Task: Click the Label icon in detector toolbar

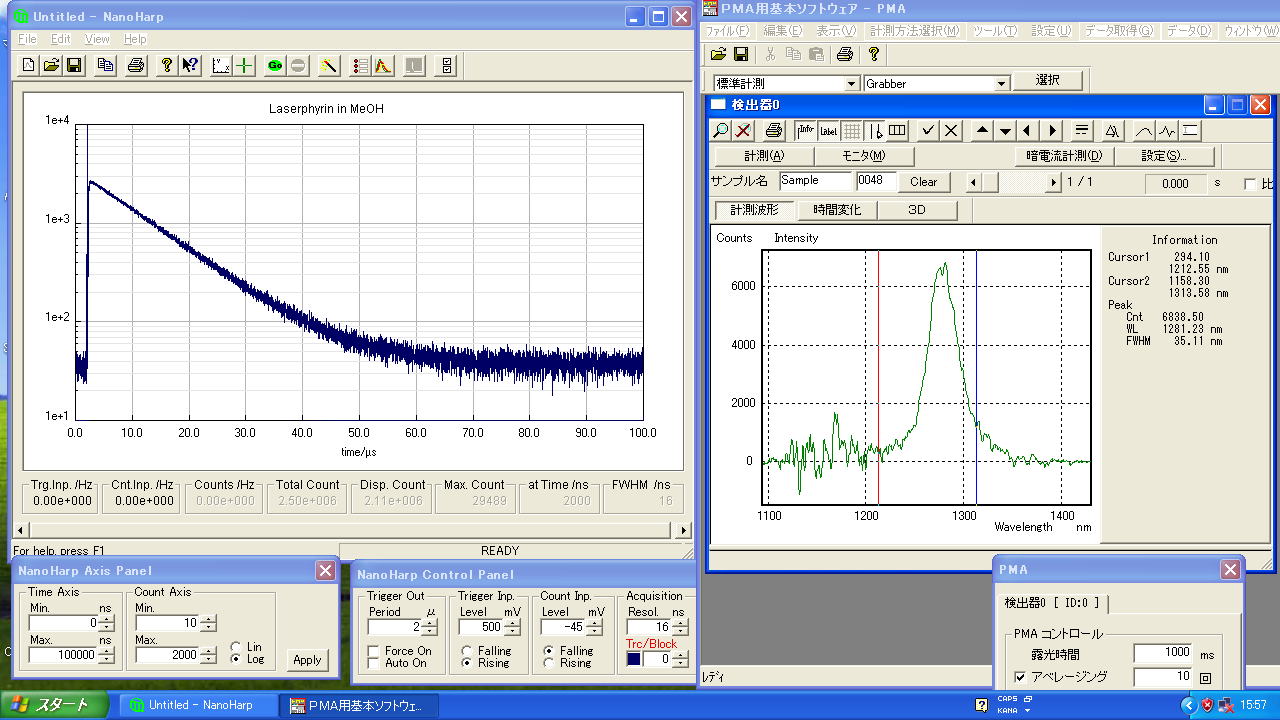Action: (828, 131)
